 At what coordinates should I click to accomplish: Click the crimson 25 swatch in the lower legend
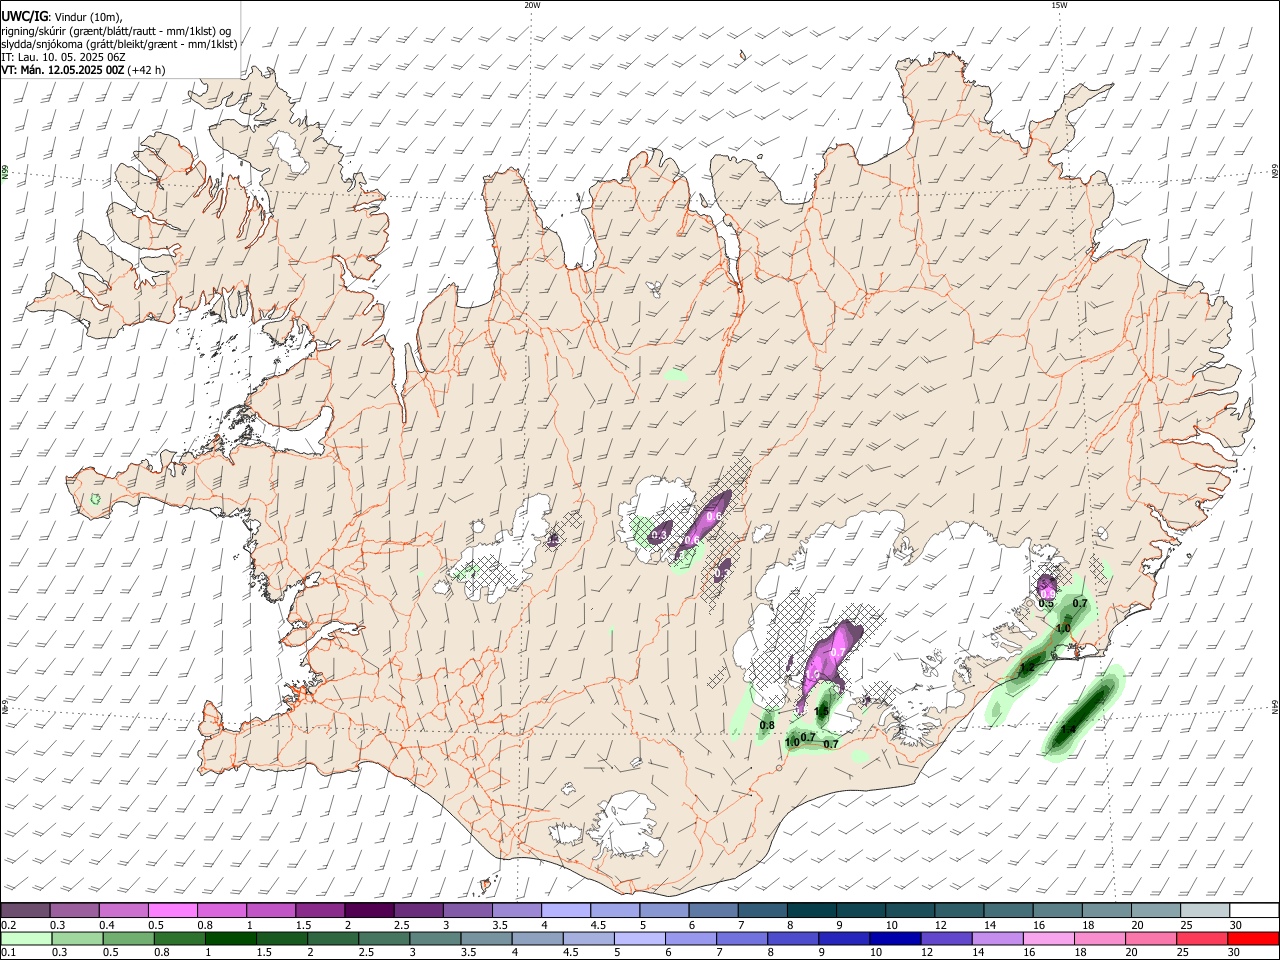(1203, 938)
